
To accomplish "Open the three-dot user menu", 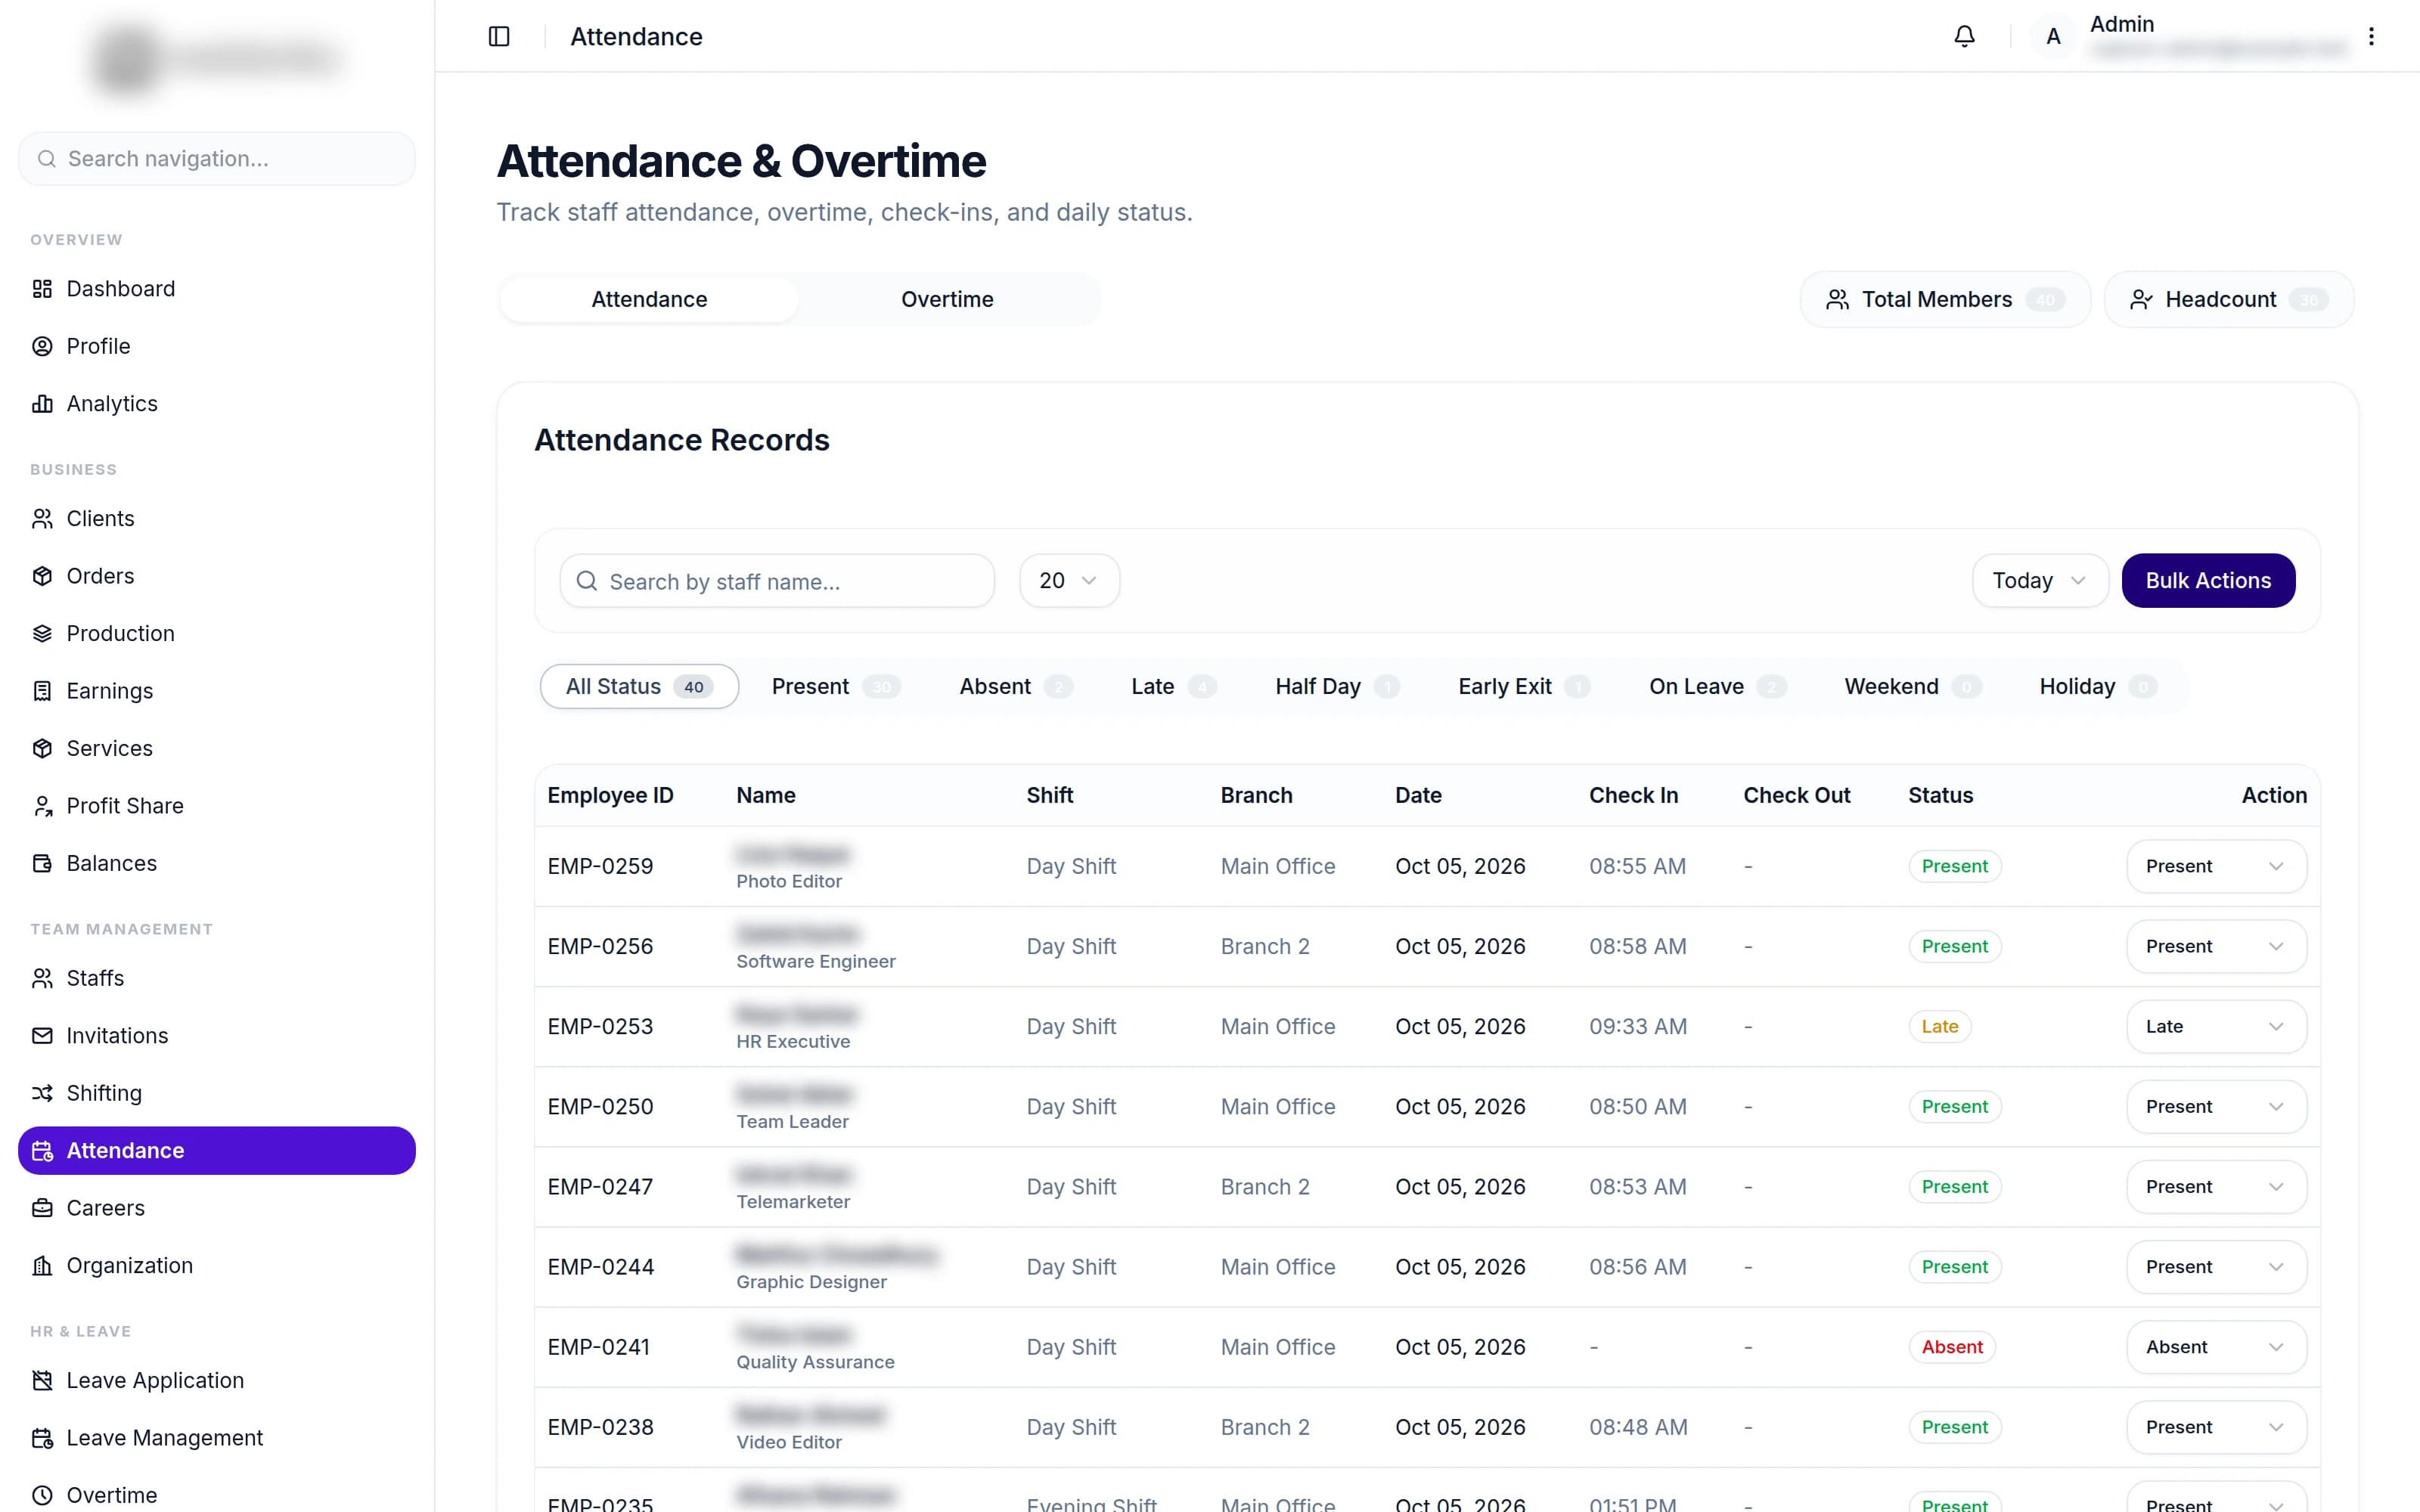I will click(x=2371, y=37).
